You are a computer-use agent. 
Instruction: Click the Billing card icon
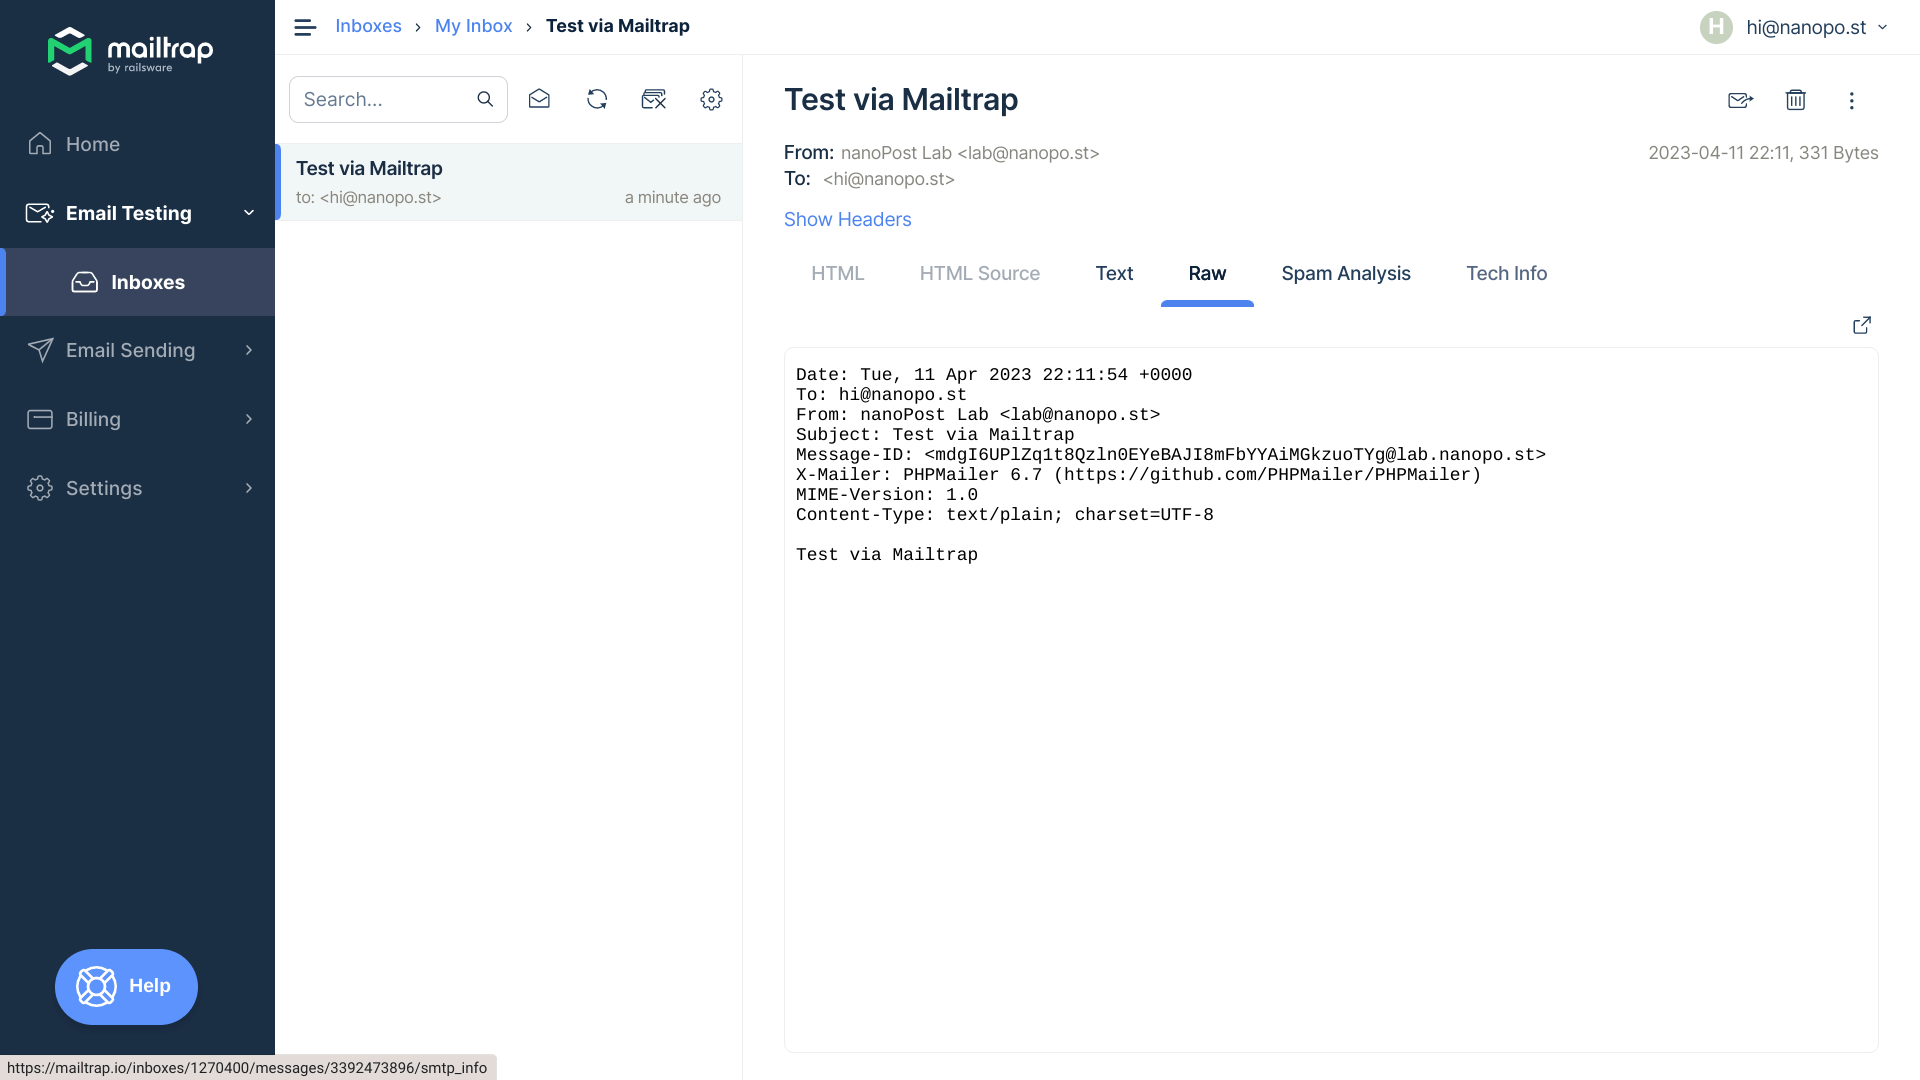40,419
